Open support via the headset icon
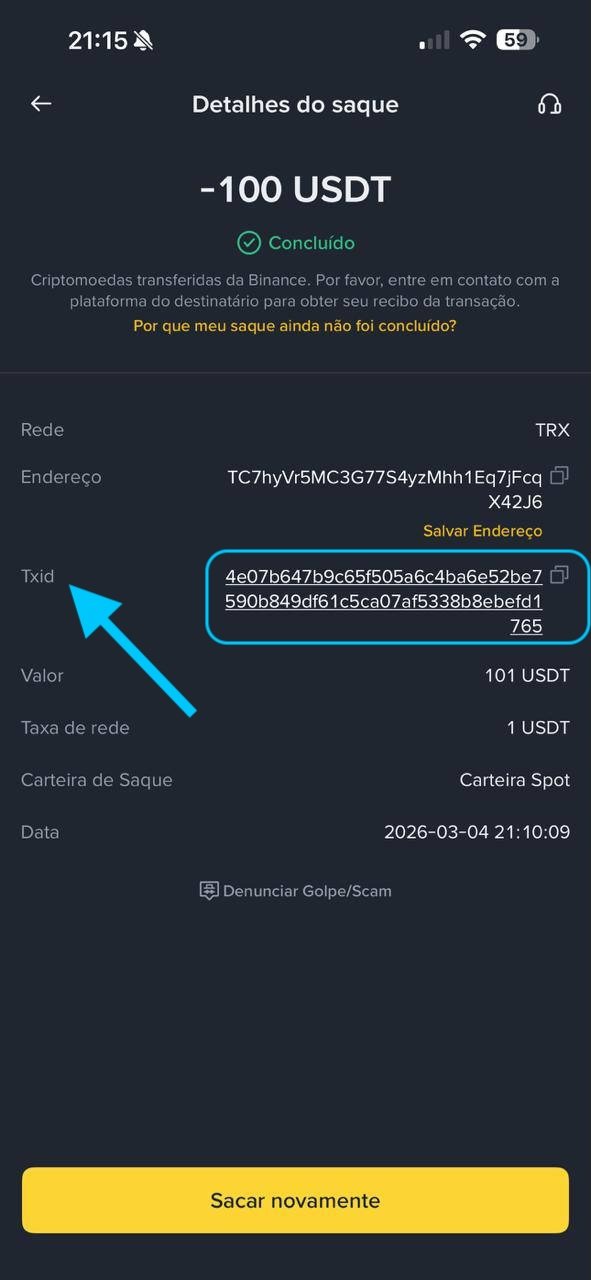Viewport: 591px width, 1280px height. click(x=549, y=104)
